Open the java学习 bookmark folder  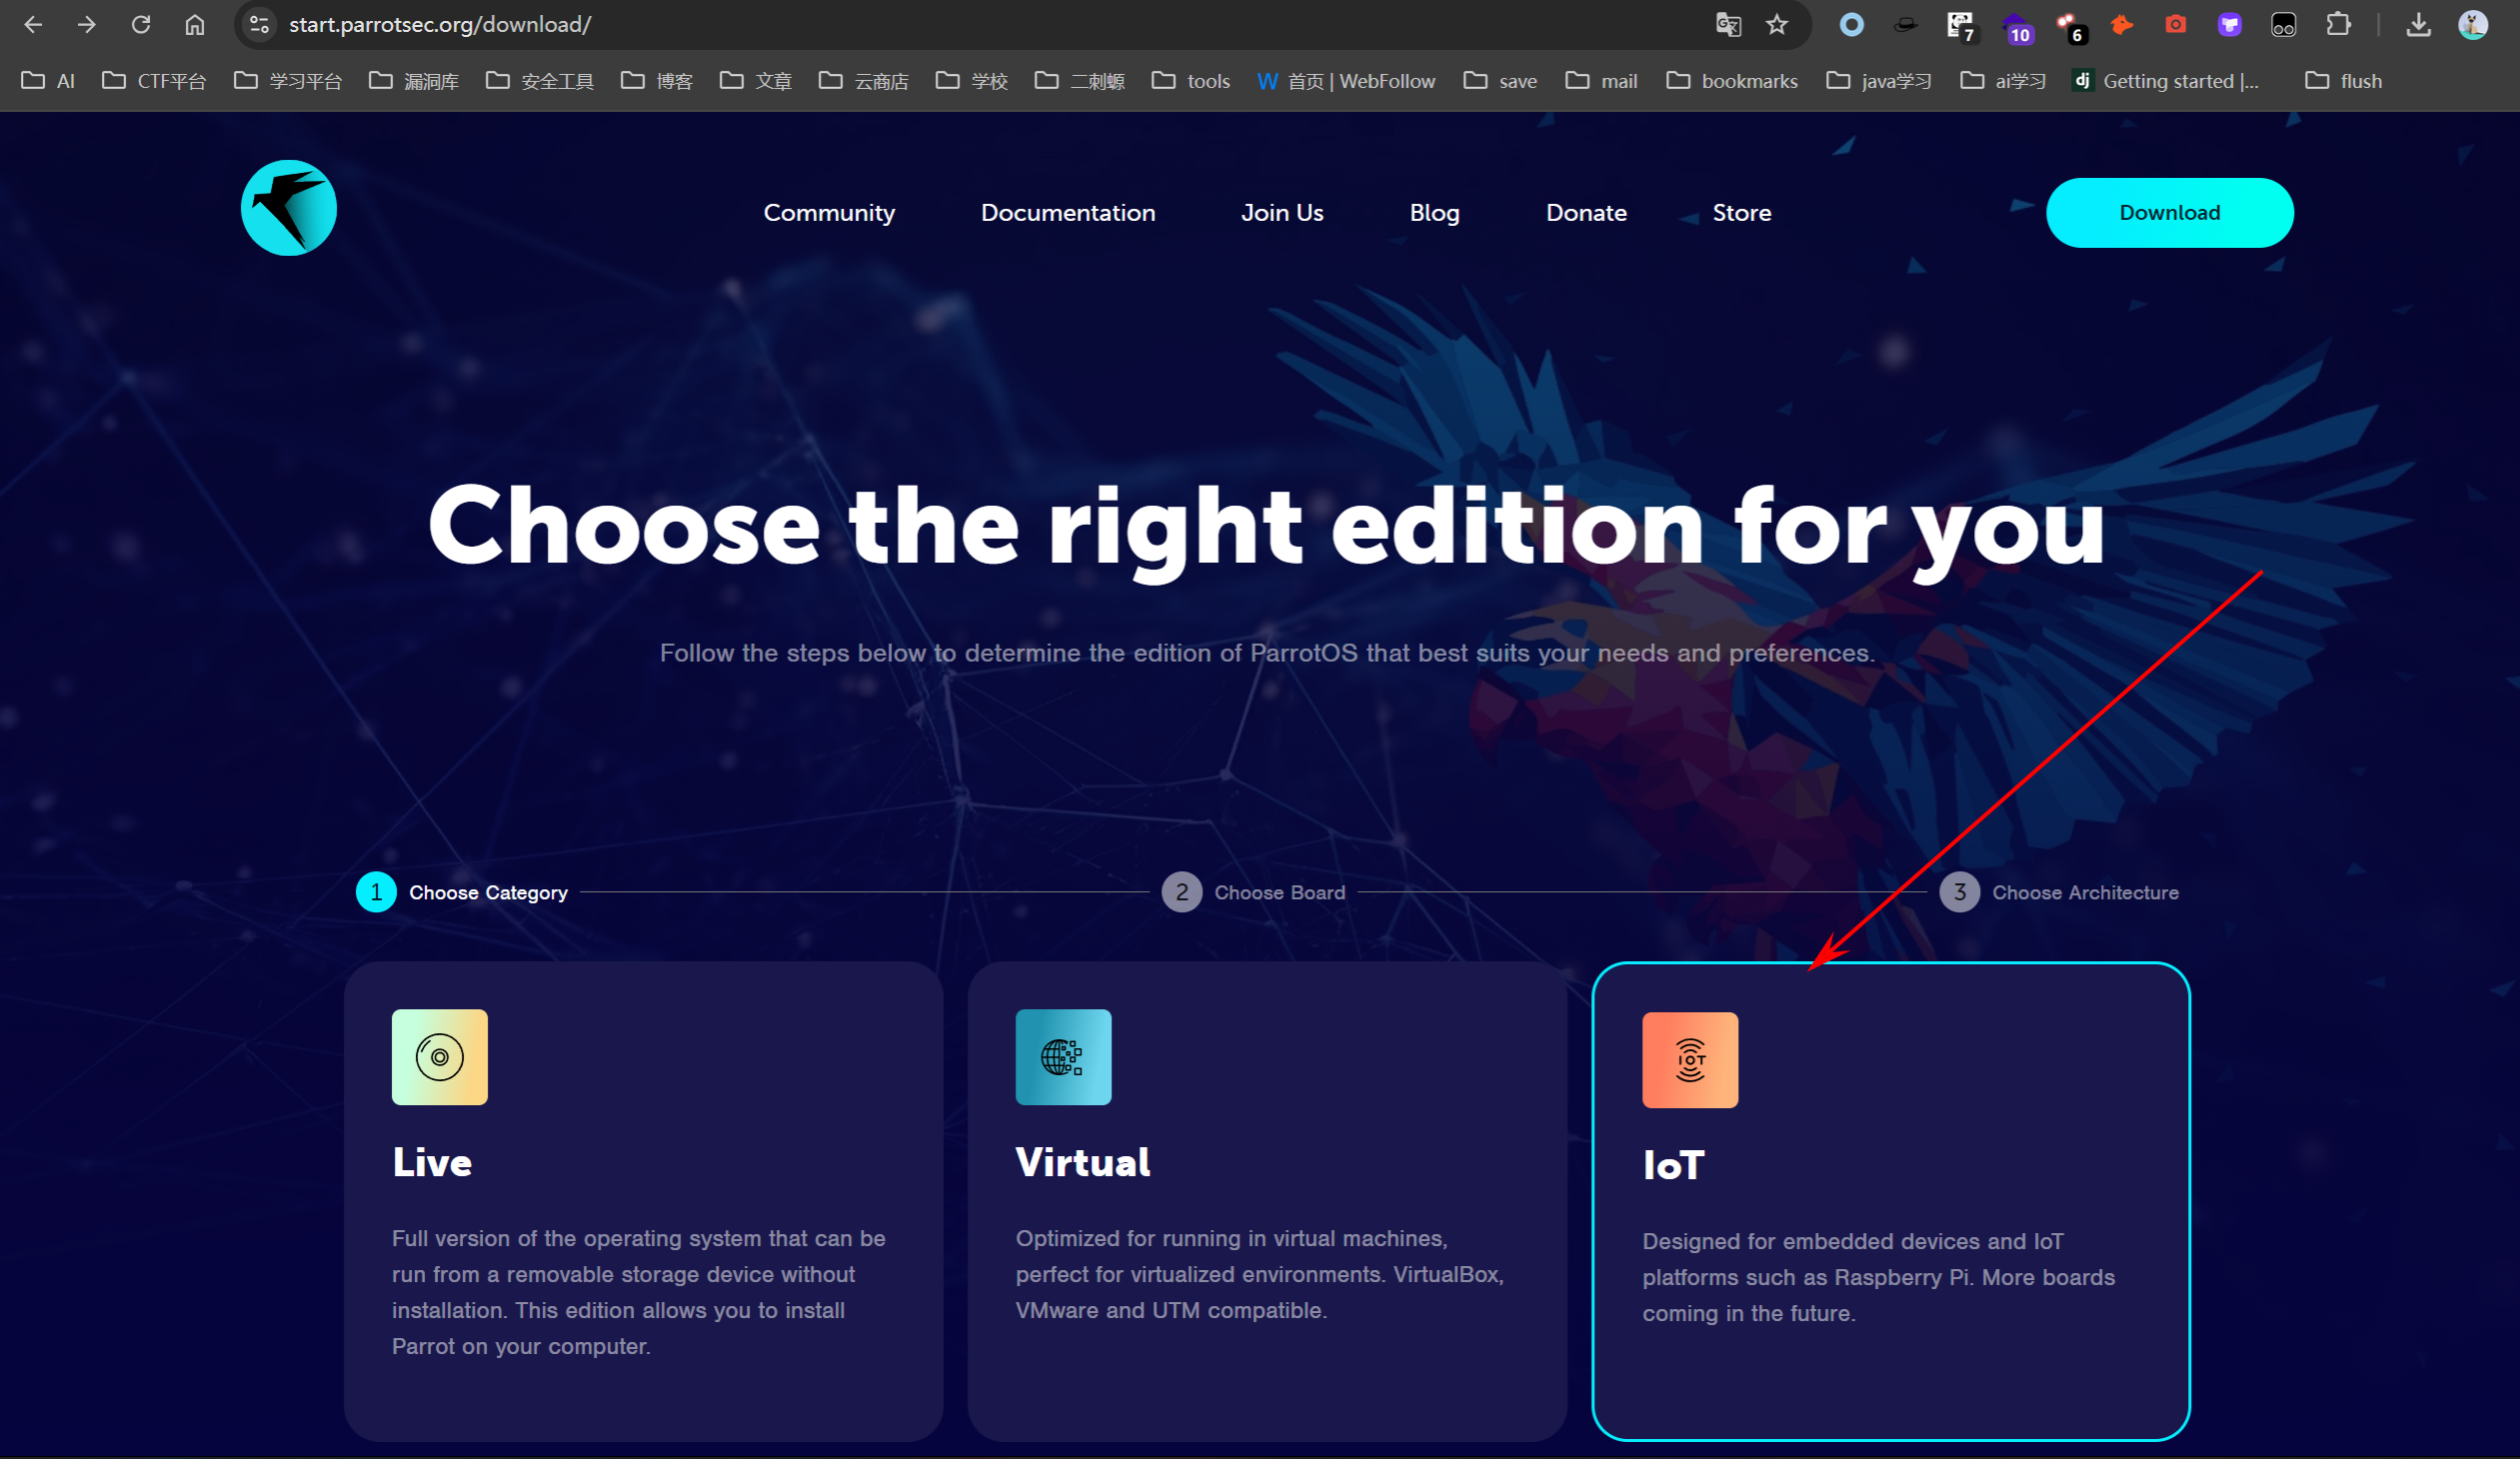[x=1879, y=81]
